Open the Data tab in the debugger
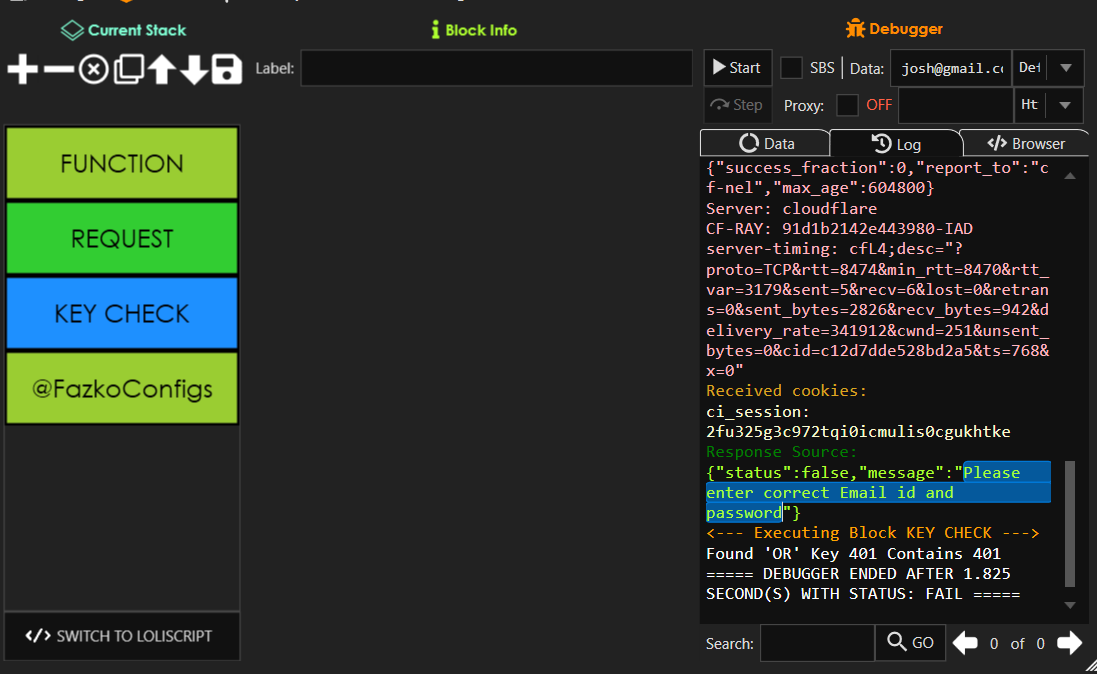The height and width of the screenshot is (674, 1097). tap(764, 142)
